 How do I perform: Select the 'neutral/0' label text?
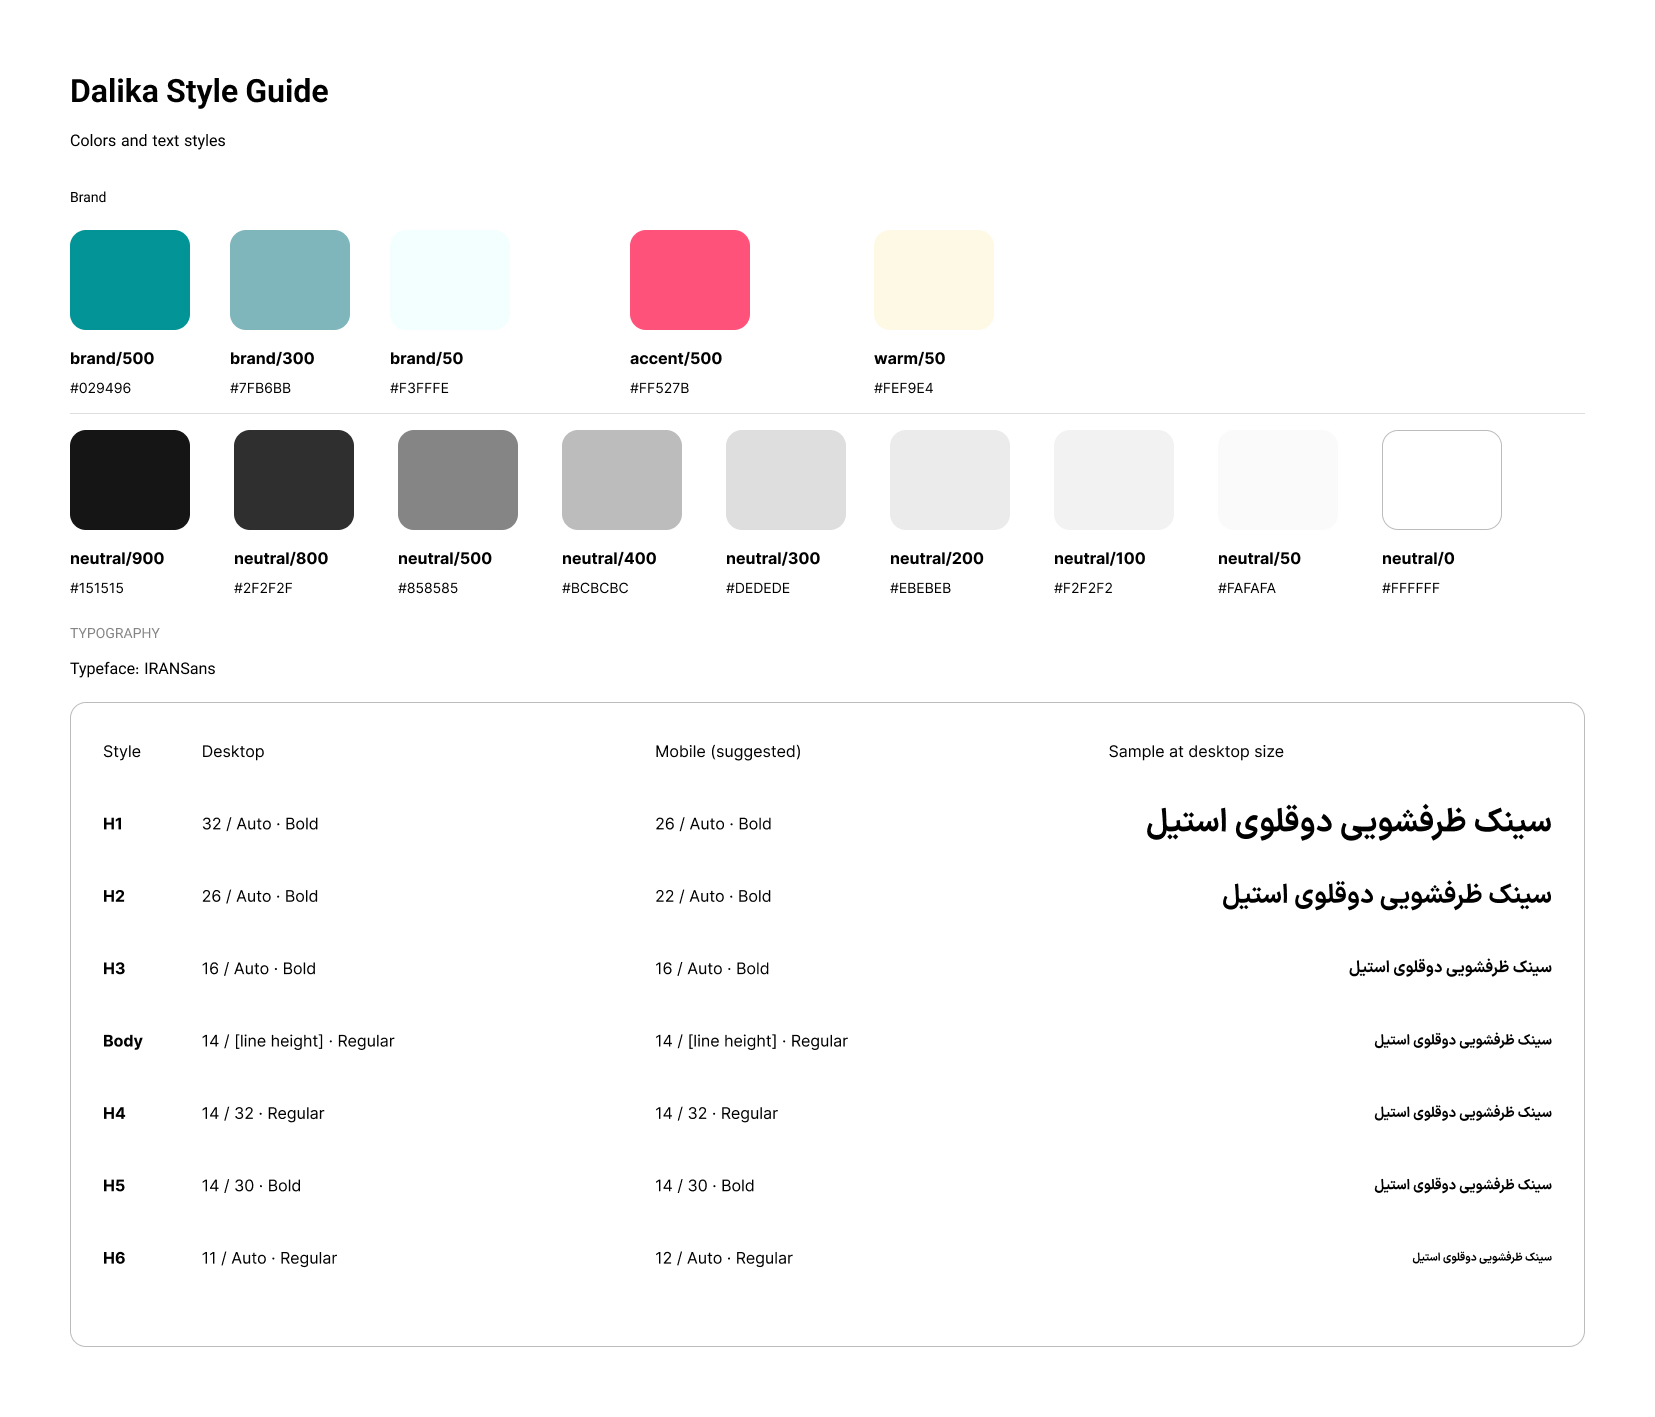[x=1418, y=558]
